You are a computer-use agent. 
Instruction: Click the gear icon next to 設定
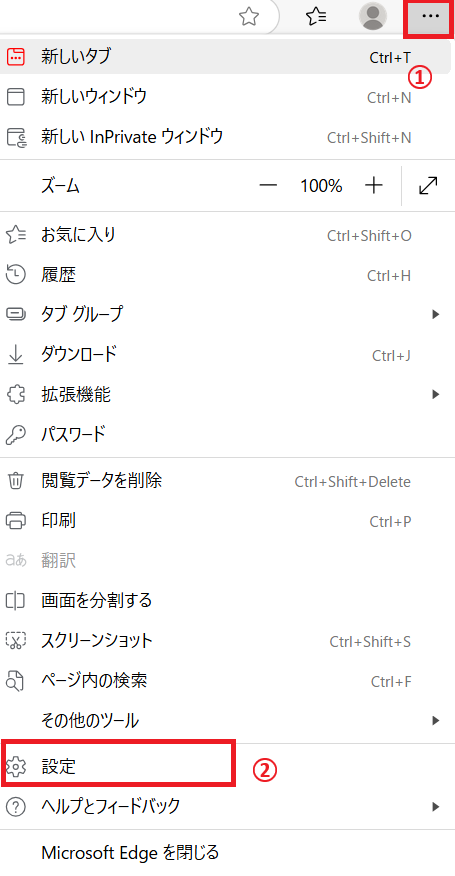pyautogui.click(x=16, y=767)
